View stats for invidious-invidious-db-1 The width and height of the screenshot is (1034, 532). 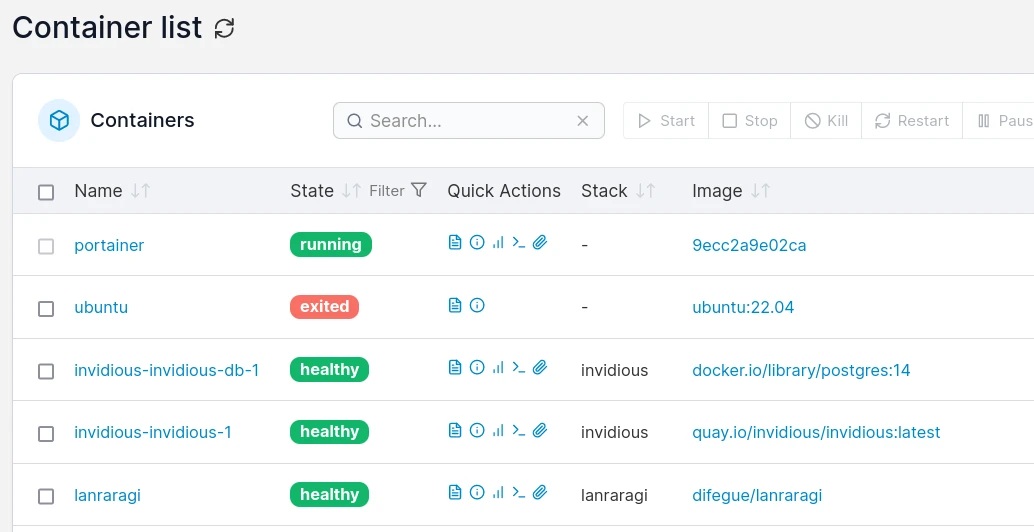(498, 368)
